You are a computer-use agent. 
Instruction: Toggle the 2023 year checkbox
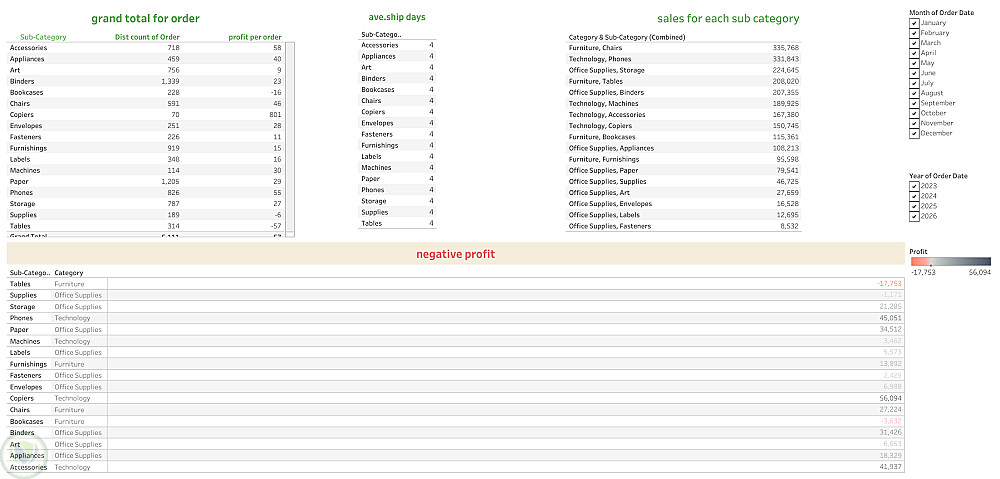[x=914, y=186]
